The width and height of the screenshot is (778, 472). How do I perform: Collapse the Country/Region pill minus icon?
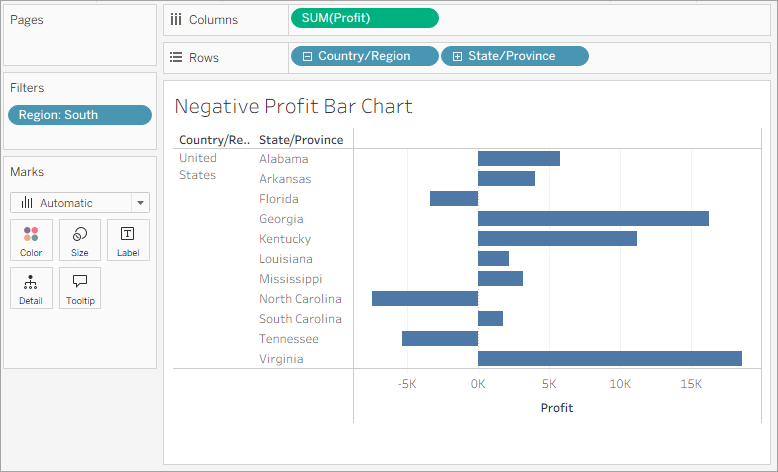tap(308, 57)
